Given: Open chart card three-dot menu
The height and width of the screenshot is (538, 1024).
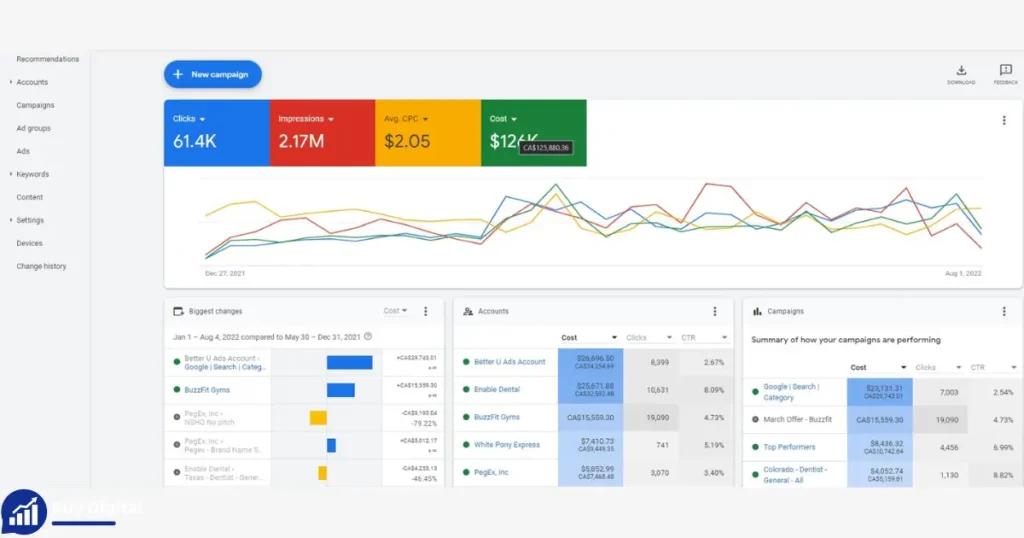Looking at the screenshot, I should pyautogui.click(x=1004, y=120).
